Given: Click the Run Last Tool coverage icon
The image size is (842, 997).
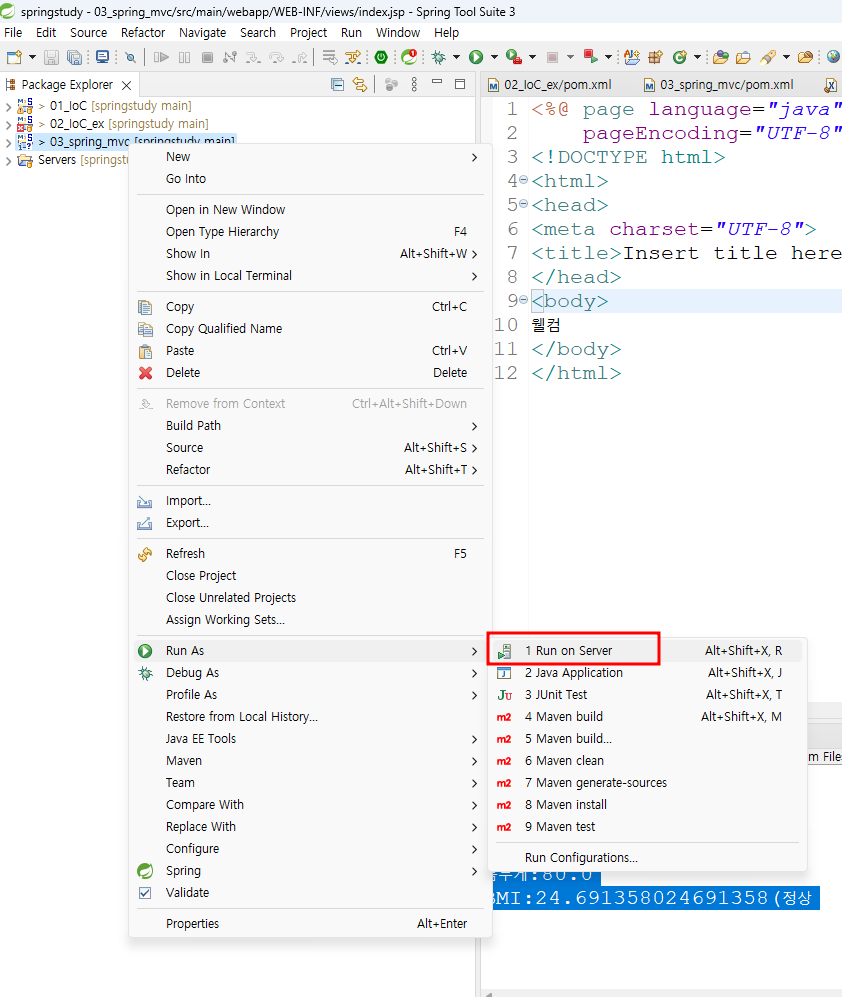Looking at the screenshot, I should tap(514, 57).
